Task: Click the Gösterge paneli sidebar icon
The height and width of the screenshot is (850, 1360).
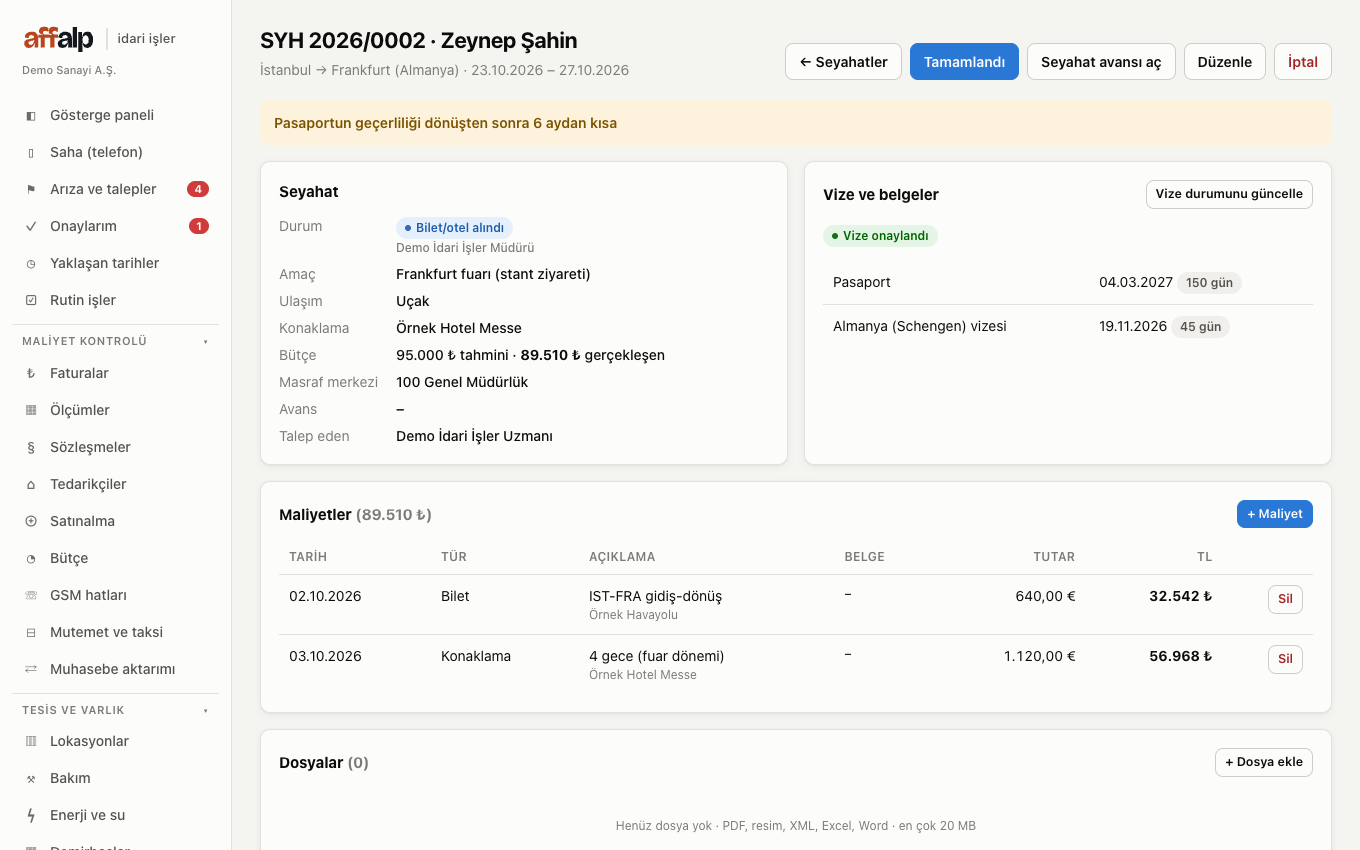Action: [31, 115]
